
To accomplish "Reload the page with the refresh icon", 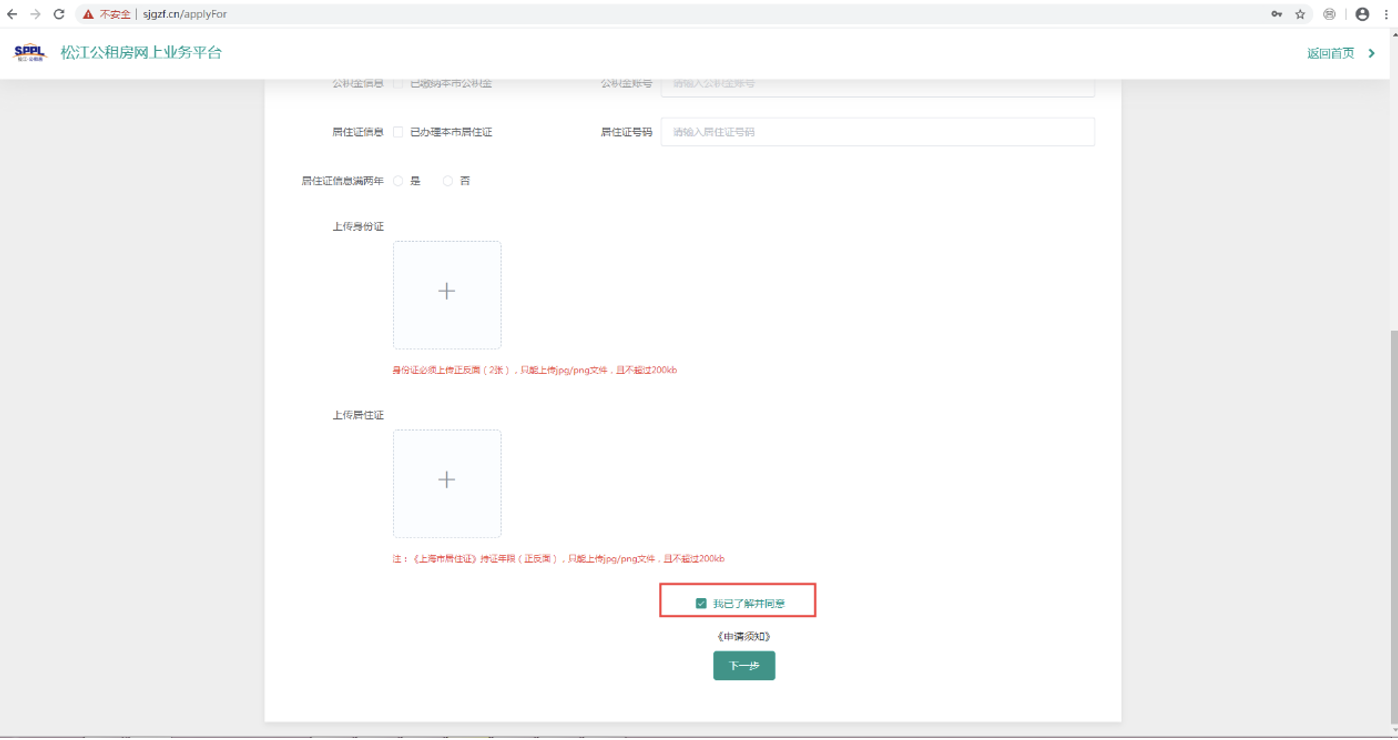I will pos(59,14).
